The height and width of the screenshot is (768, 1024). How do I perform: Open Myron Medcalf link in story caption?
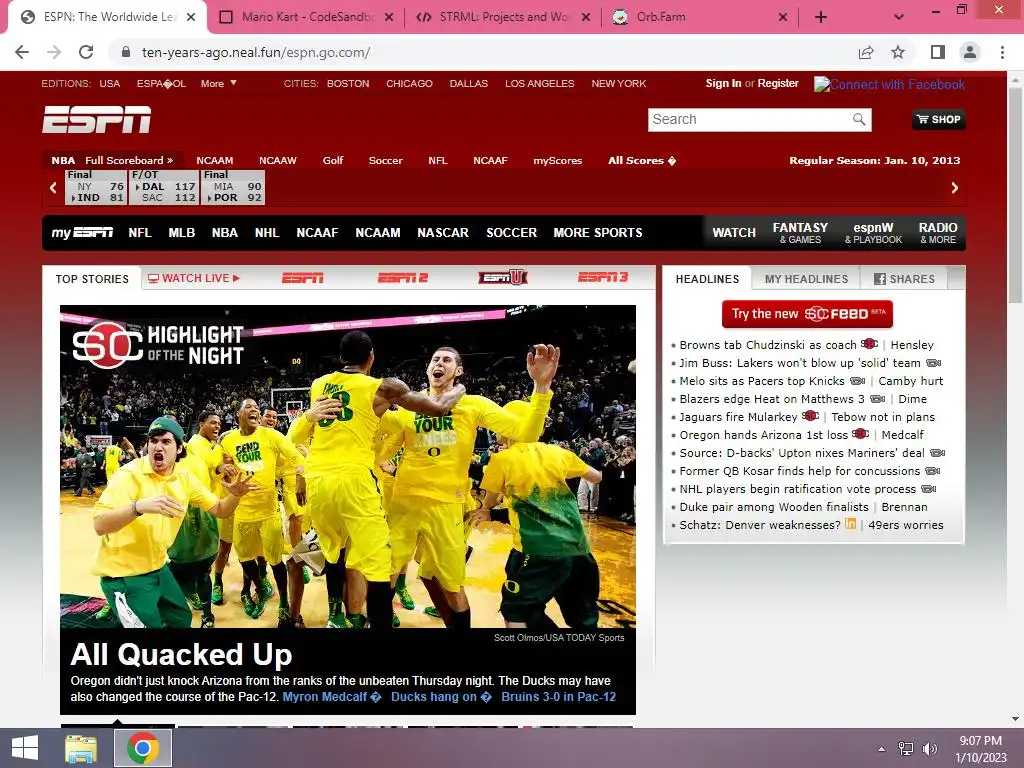tap(332, 697)
